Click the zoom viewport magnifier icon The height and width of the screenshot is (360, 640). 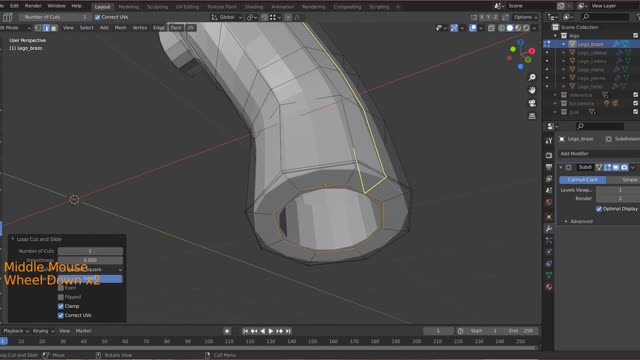pyautogui.click(x=532, y=77)
